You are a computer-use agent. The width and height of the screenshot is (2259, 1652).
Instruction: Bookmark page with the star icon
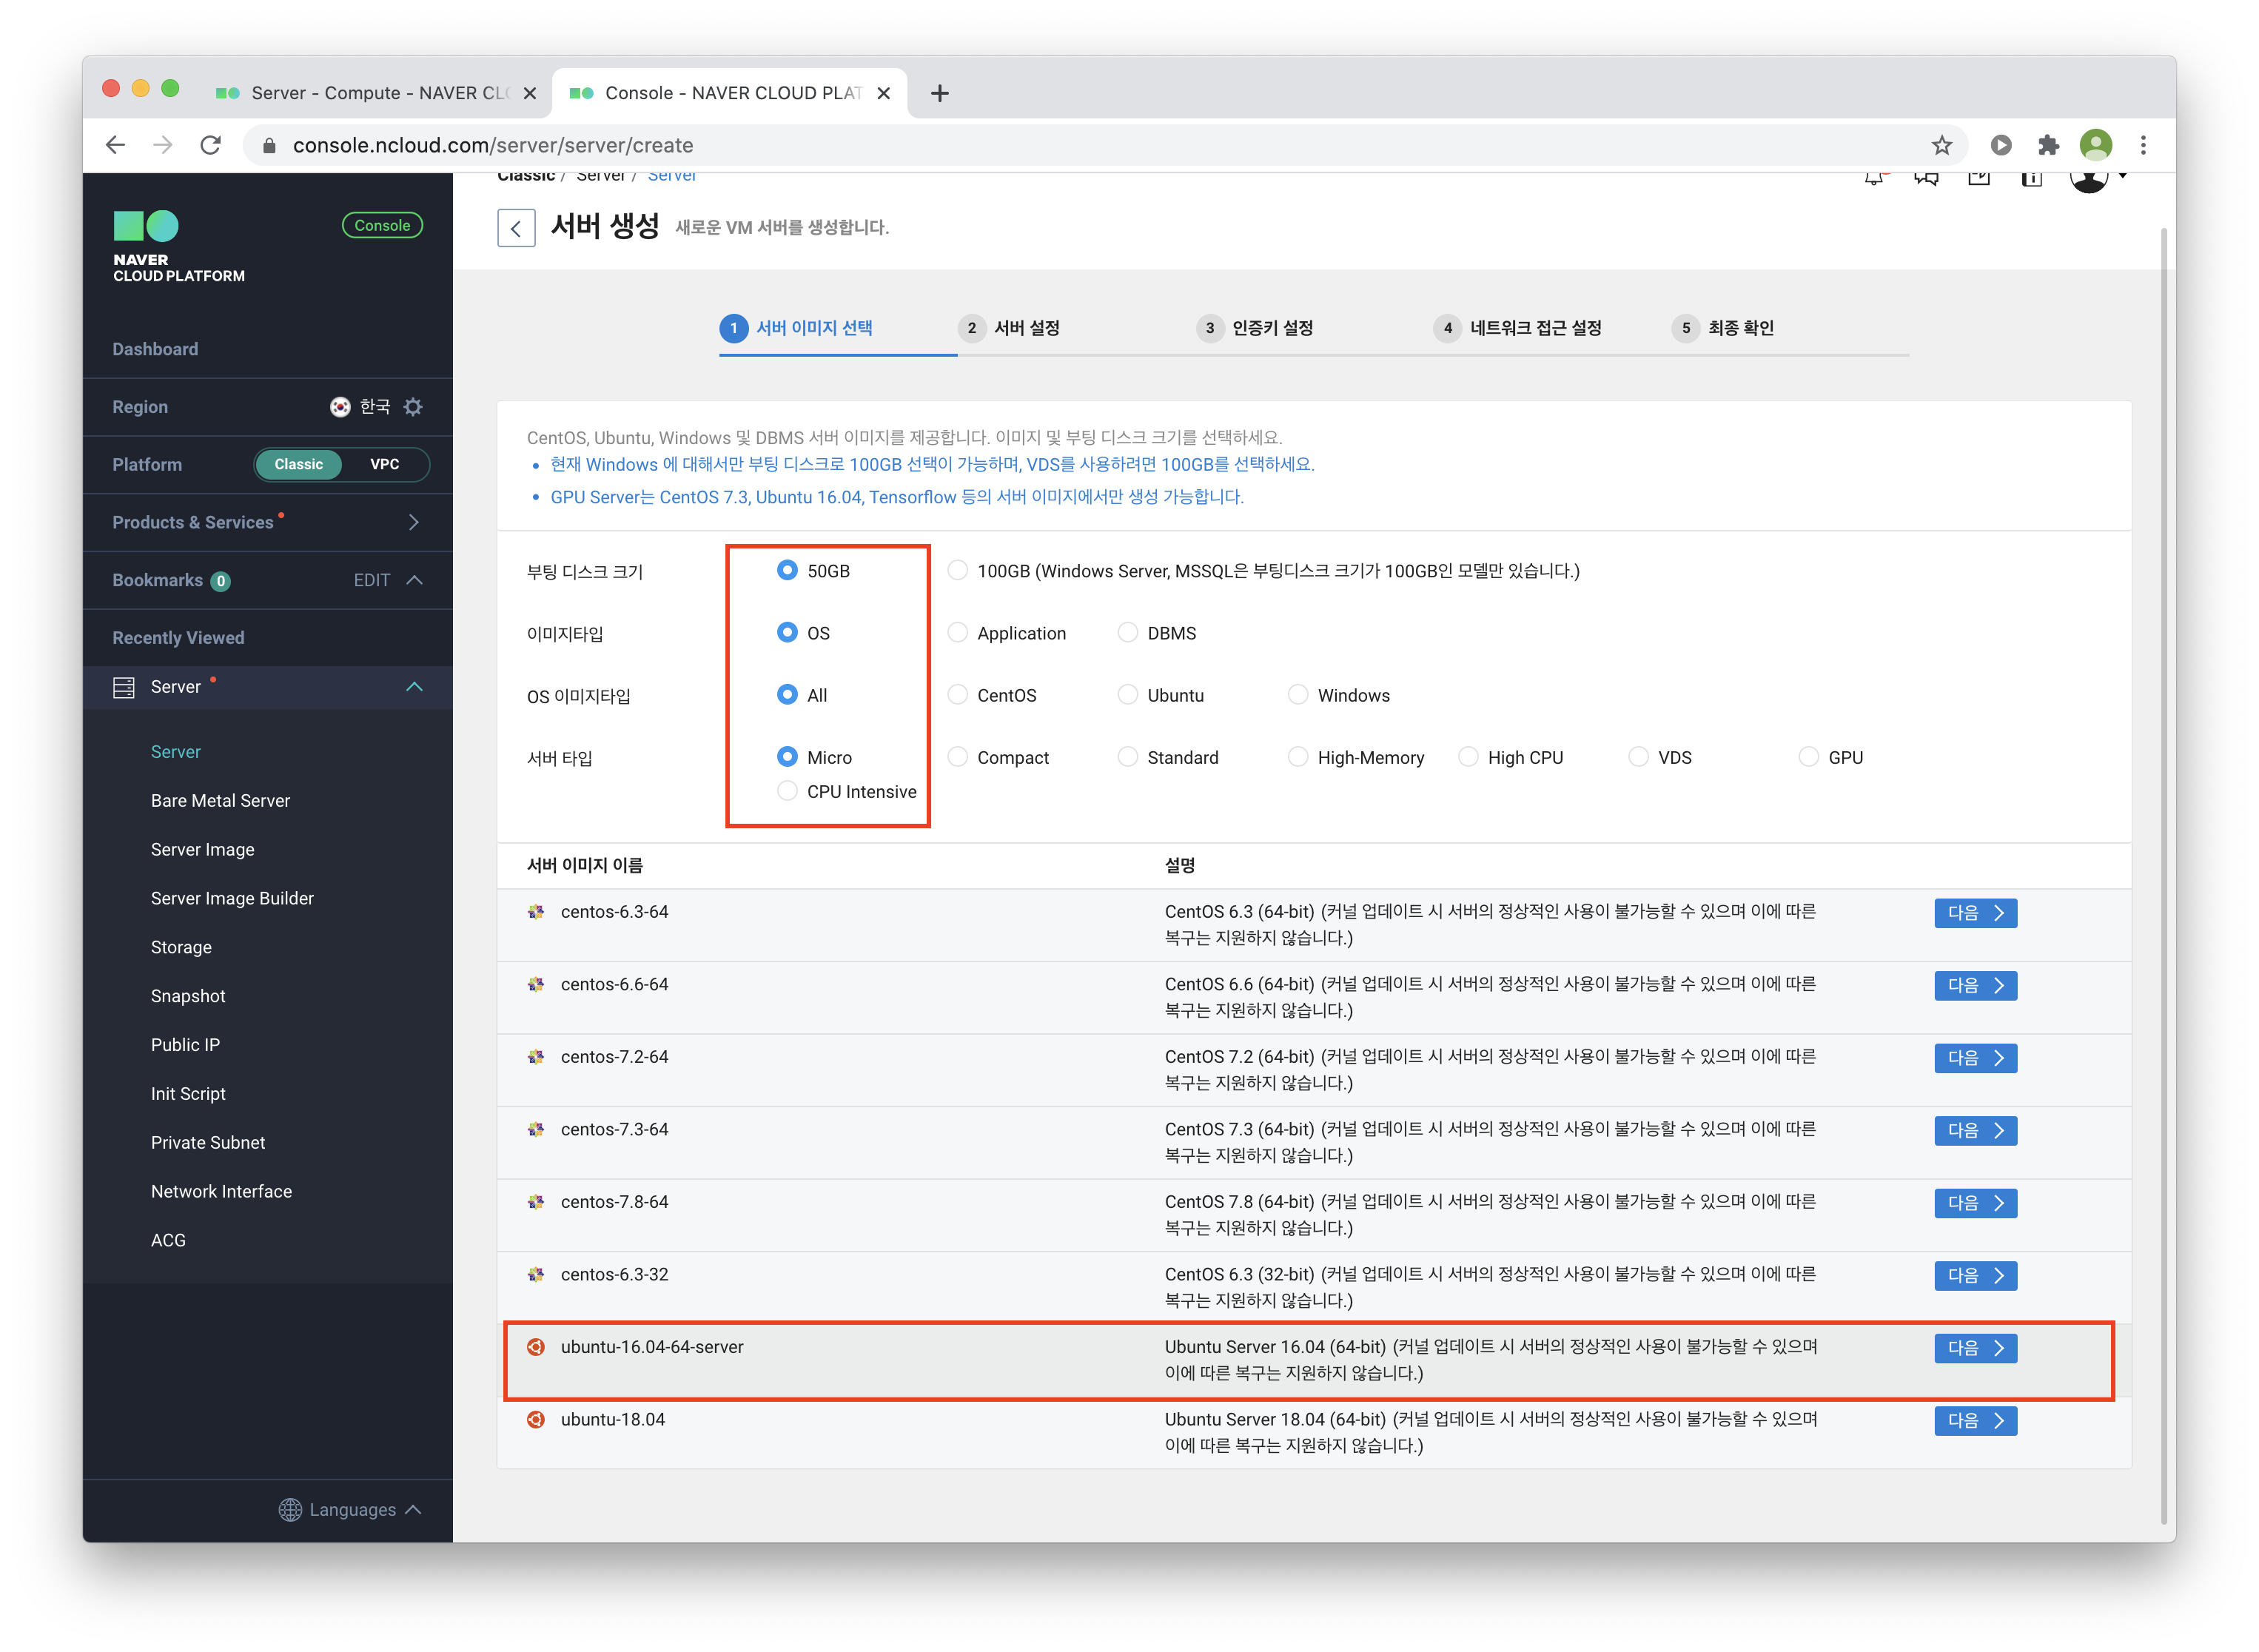1941,145
